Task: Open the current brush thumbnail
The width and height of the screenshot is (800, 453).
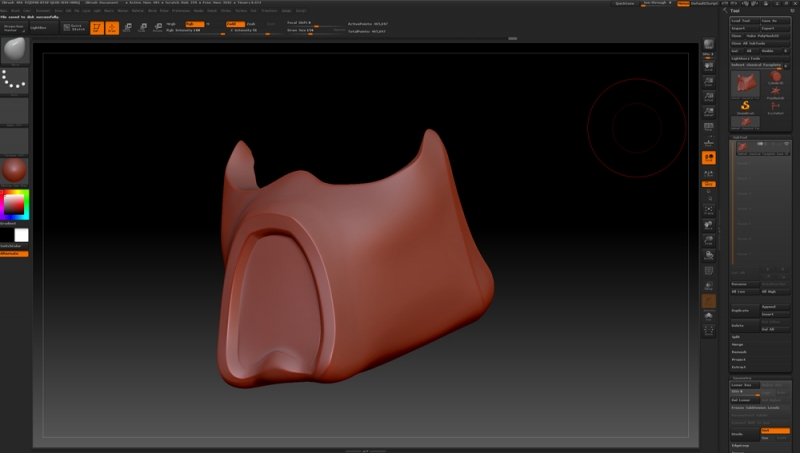Action: pyautogui.click(x=15, y=50)
